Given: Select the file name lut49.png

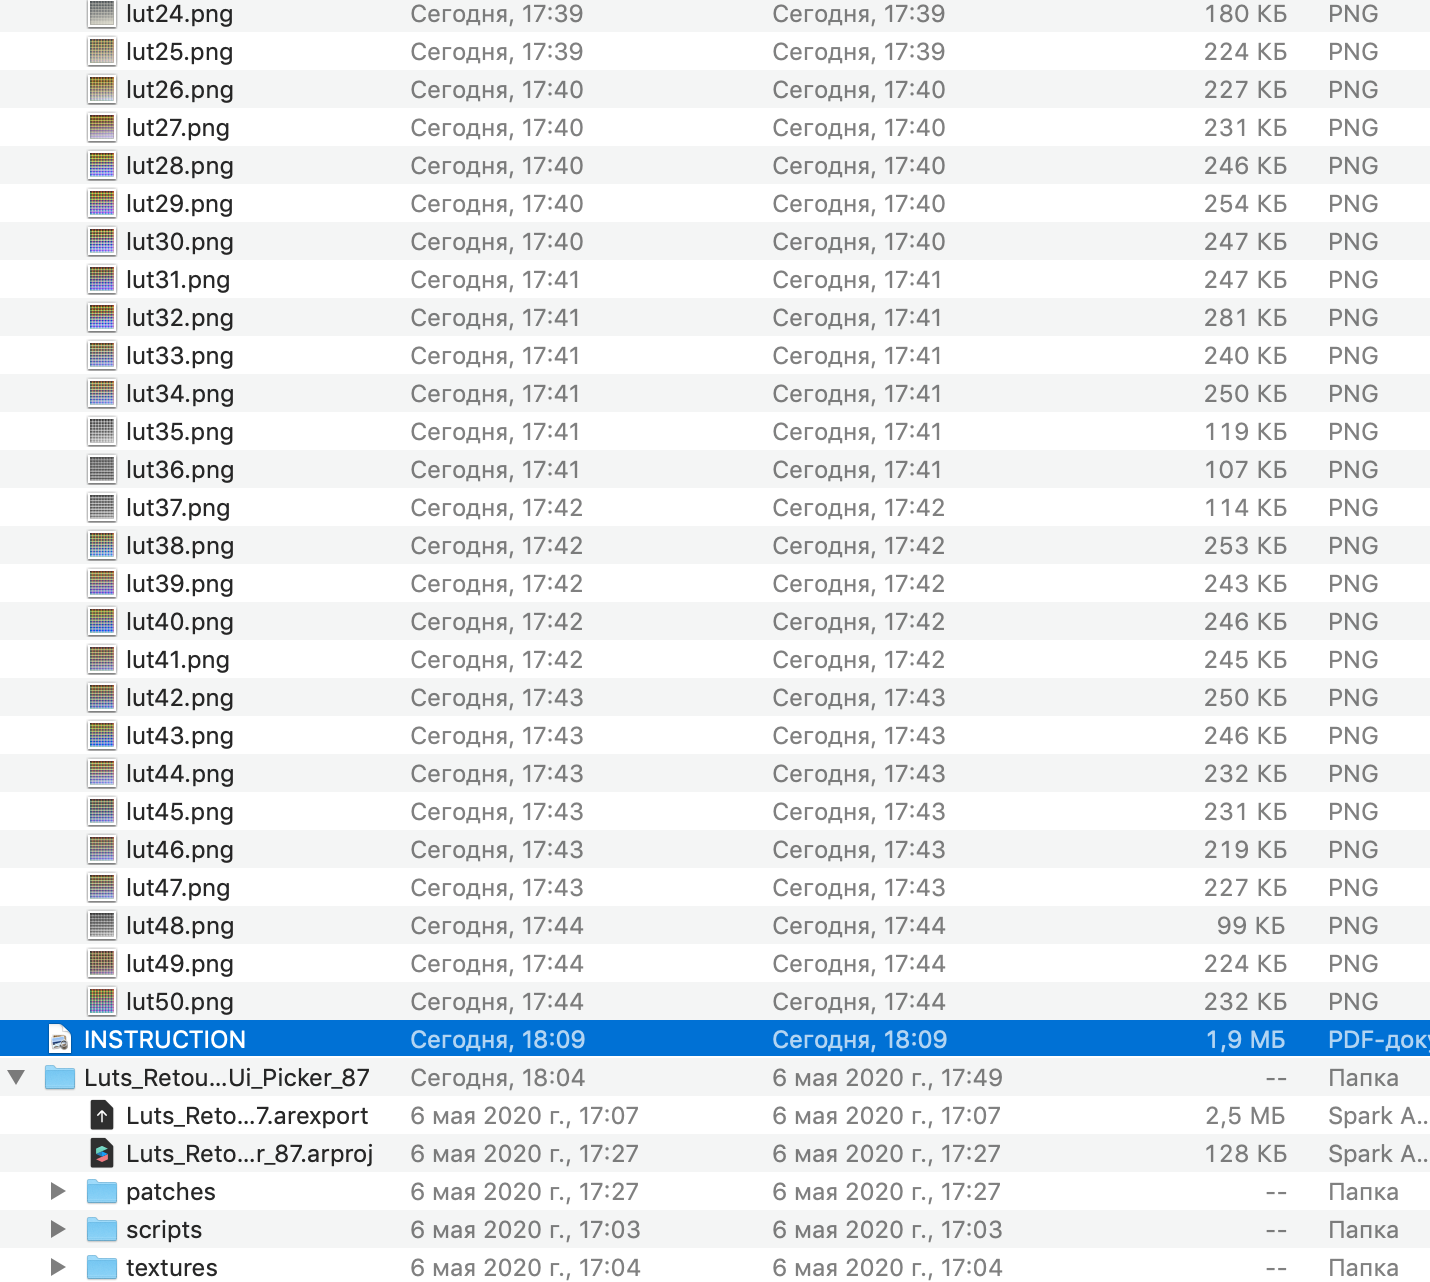Looking at the screenshot, I should [x=180, y=964].
